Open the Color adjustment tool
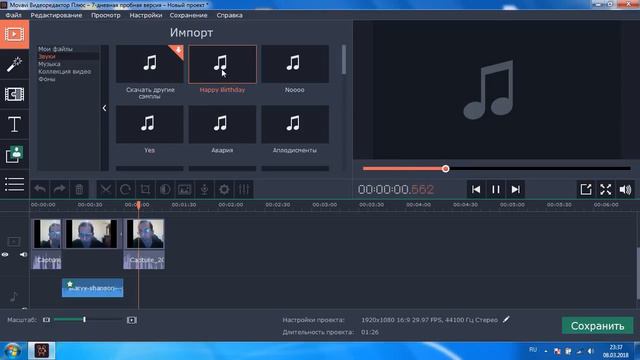This screenshot has width=640, height=360. point(165,189)
